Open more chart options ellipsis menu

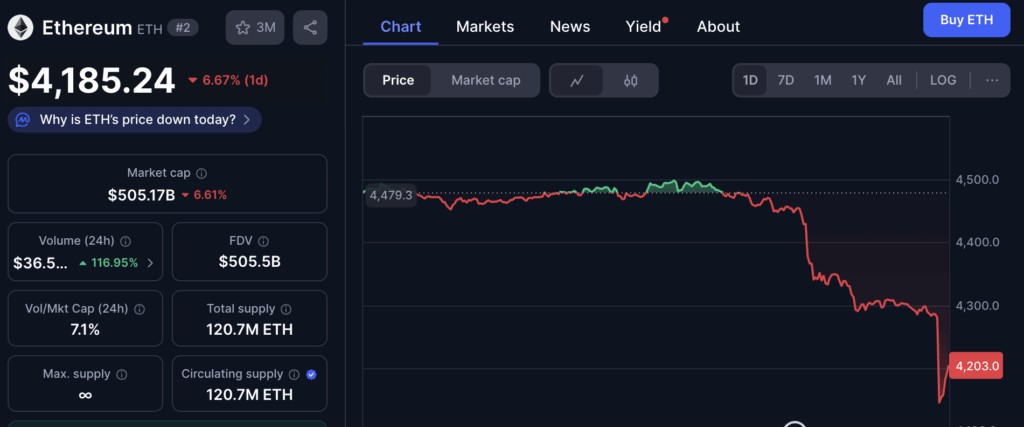tap(992, 80)
